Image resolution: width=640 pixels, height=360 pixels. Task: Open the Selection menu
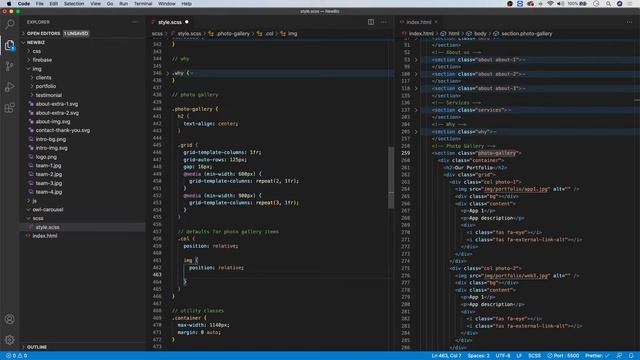point(74,4)
